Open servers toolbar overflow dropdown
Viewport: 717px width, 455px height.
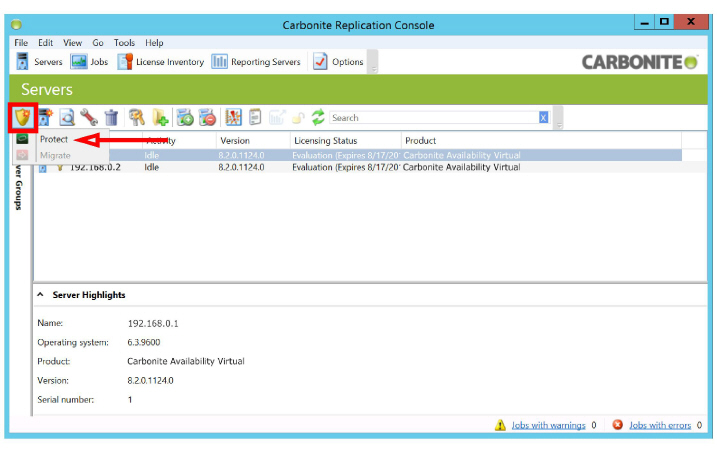(559, 118)
